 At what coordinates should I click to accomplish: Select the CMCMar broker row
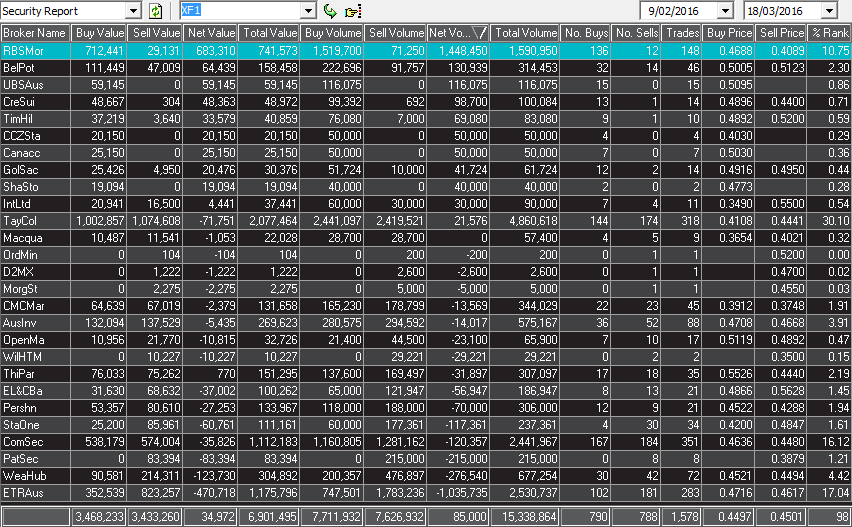click(x=426, y=306)
